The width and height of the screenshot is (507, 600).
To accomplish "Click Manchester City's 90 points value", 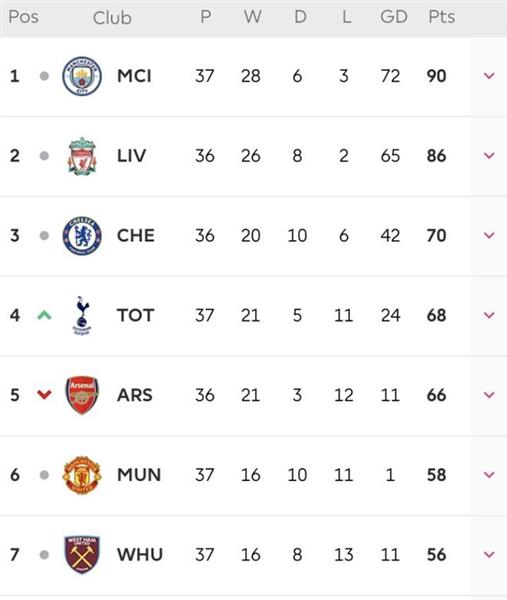I will pyautogui.click(x=437, y=76).
